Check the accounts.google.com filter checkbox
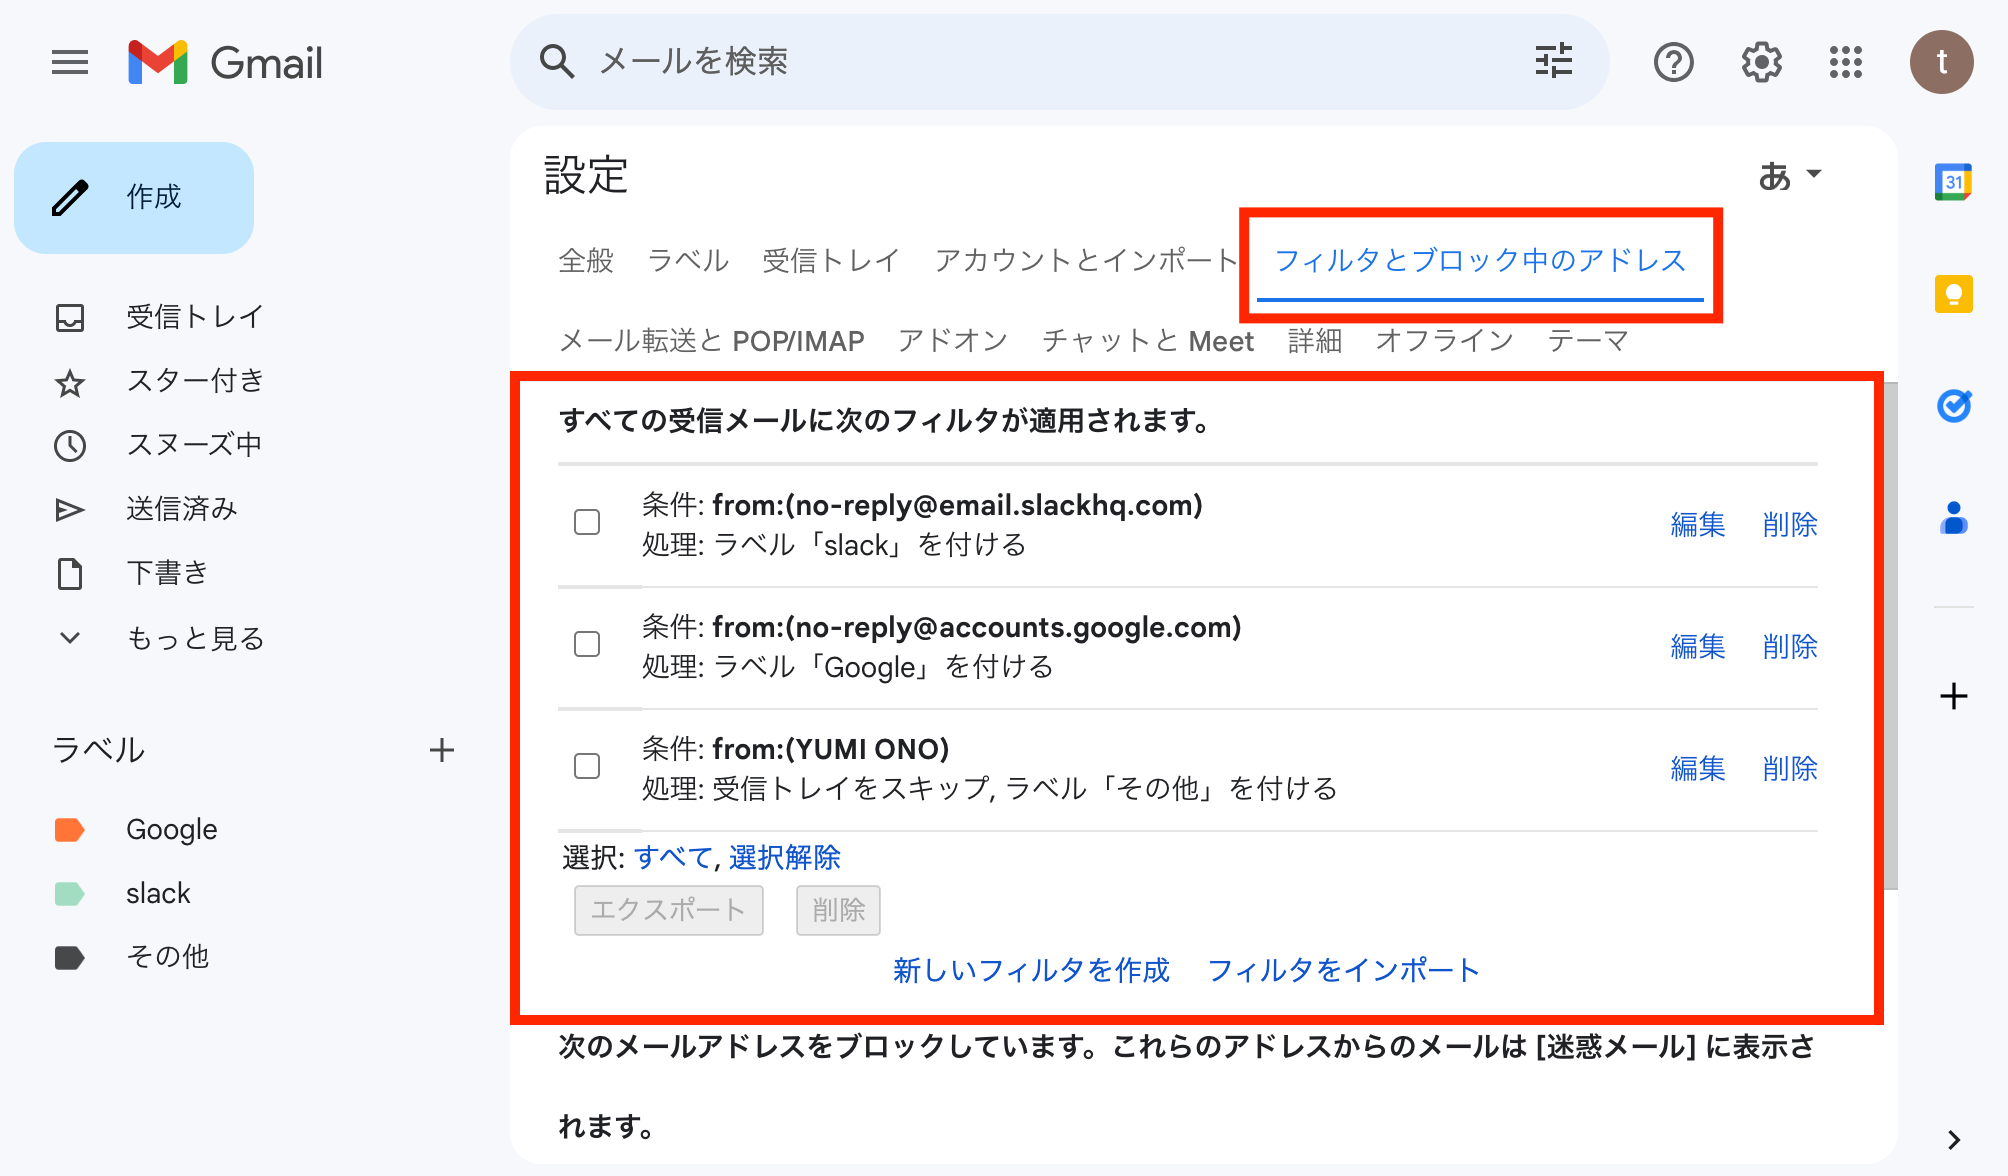The width and height of the screenshot is (2008, 1176). [x=587, y=644]
